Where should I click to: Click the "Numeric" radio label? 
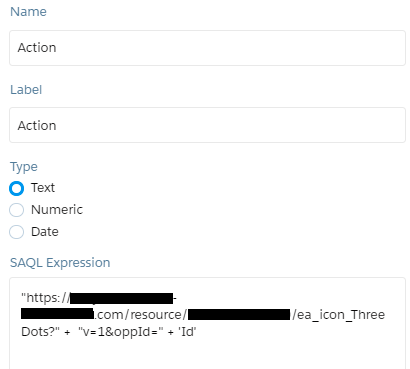click(x=57, y=210)
